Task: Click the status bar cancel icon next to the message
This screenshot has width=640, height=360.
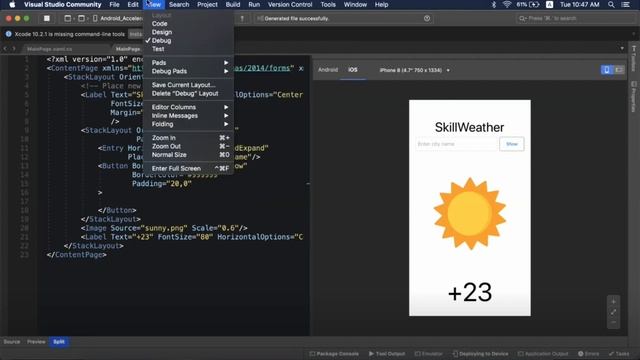Action: click(427, 18)
